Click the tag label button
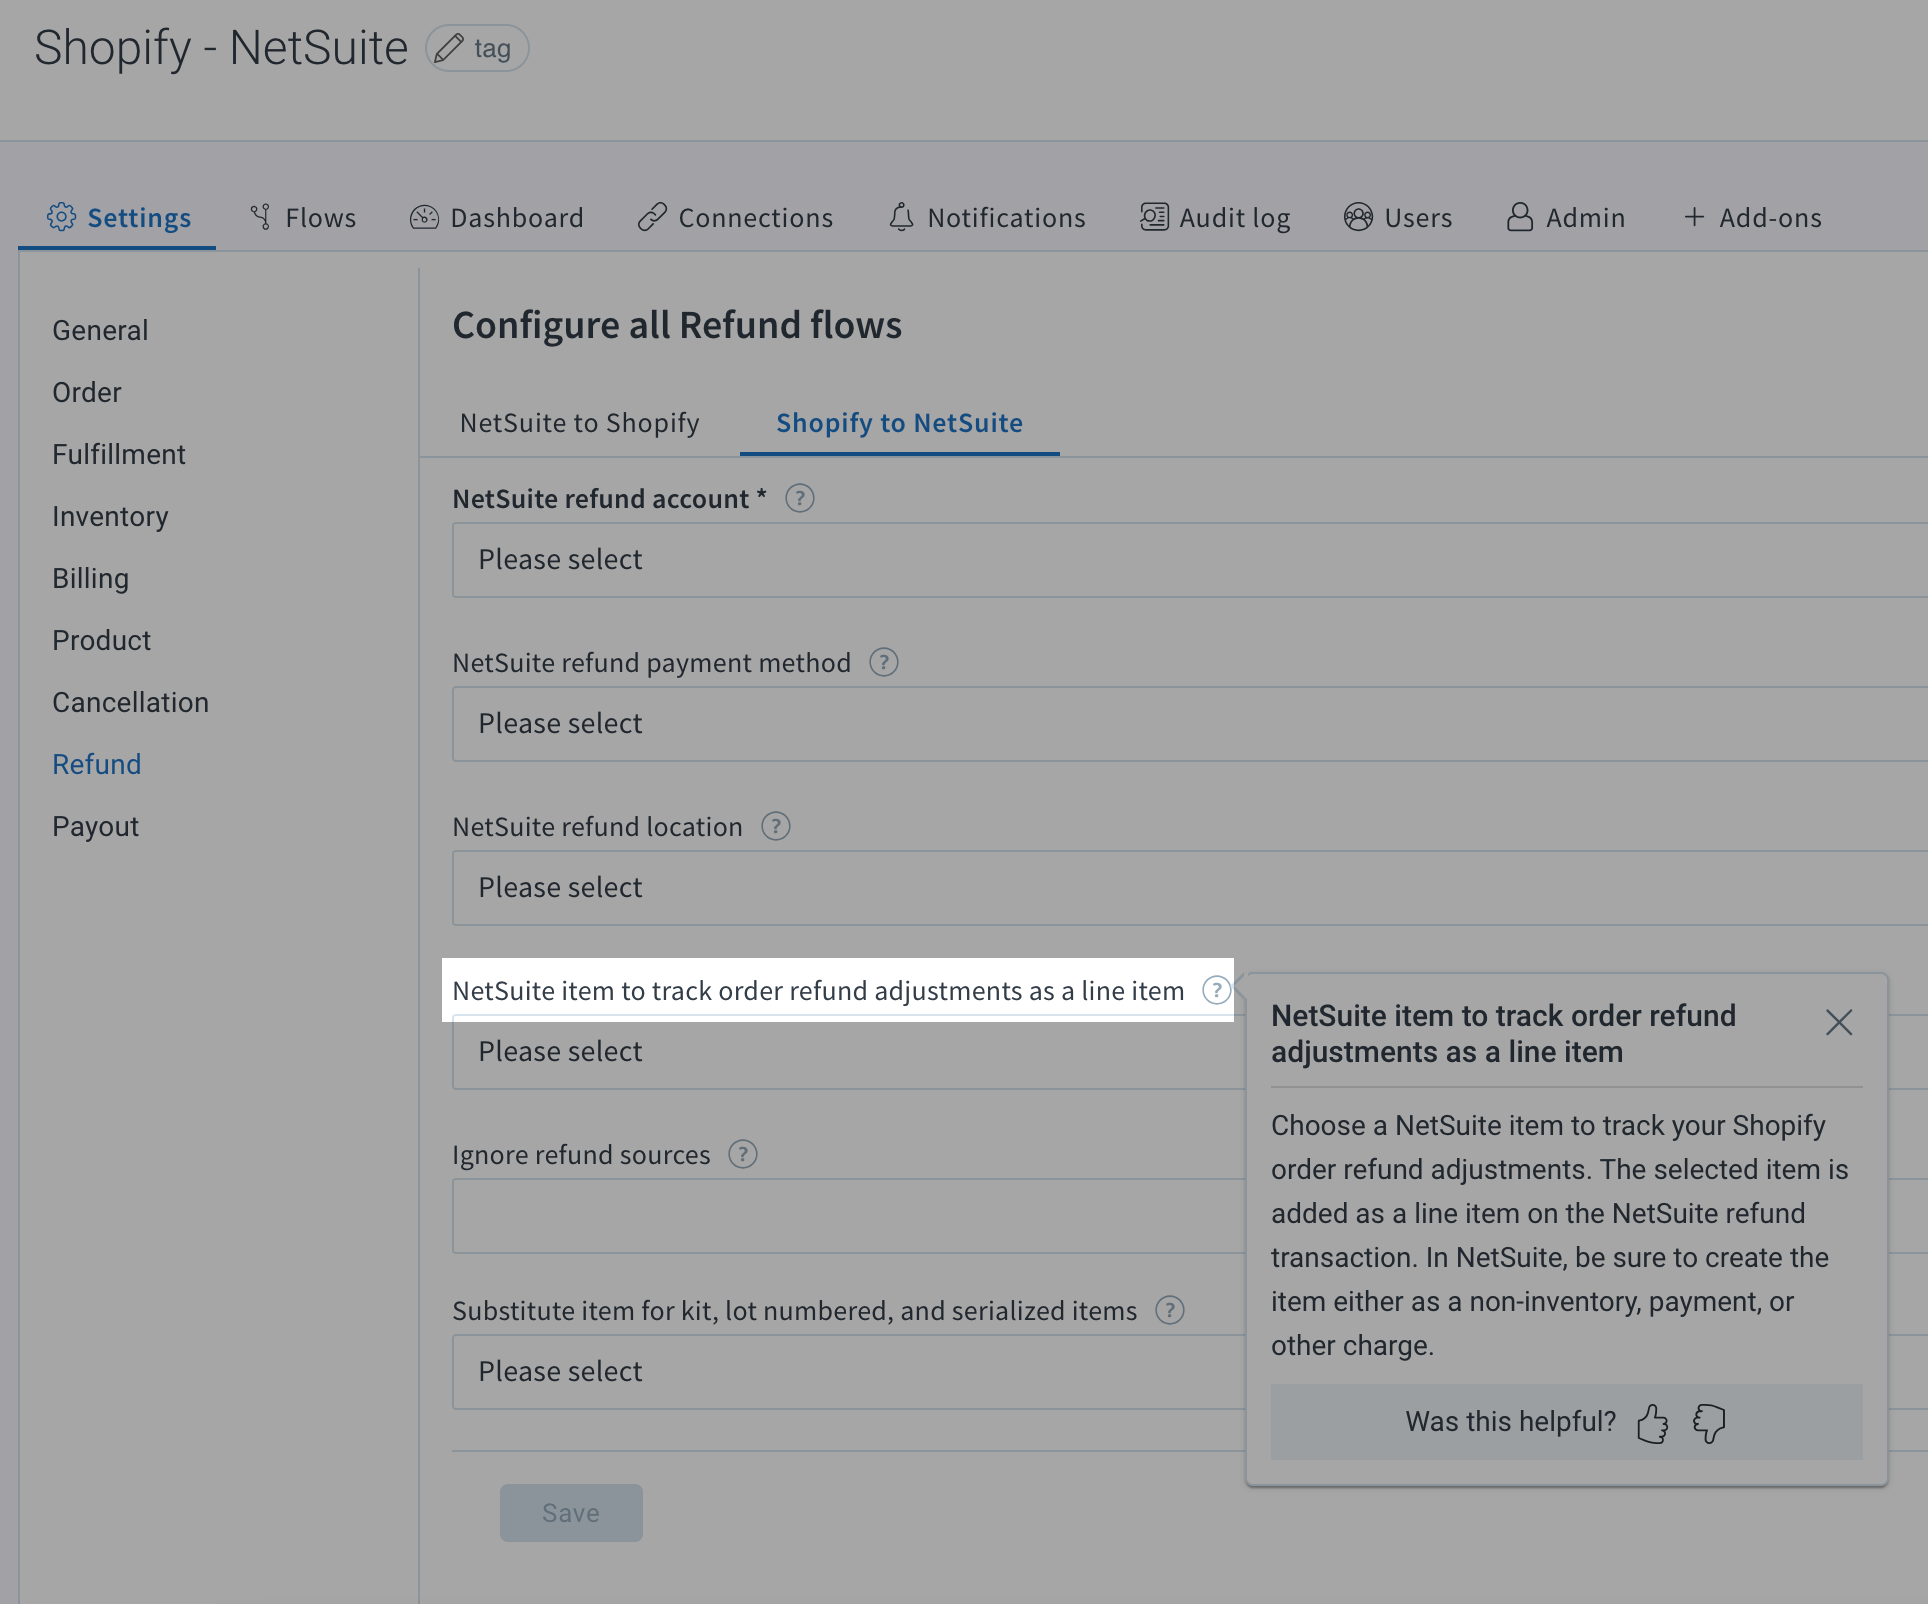The image size is (1928, 1604). coord(477,48)
